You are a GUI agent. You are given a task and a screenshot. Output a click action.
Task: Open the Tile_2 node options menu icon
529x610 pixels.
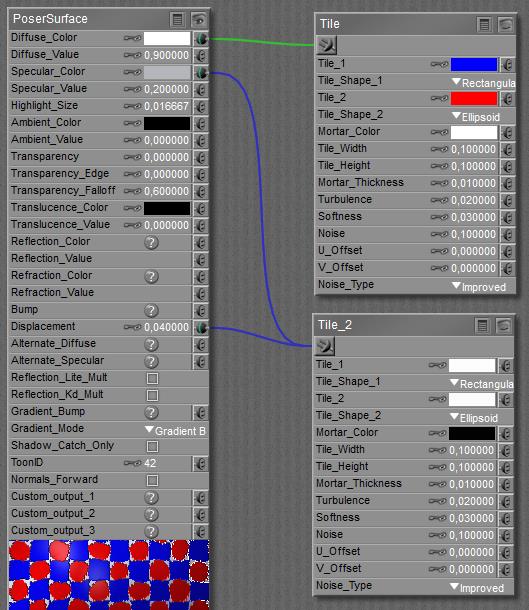tap(482, 326)
